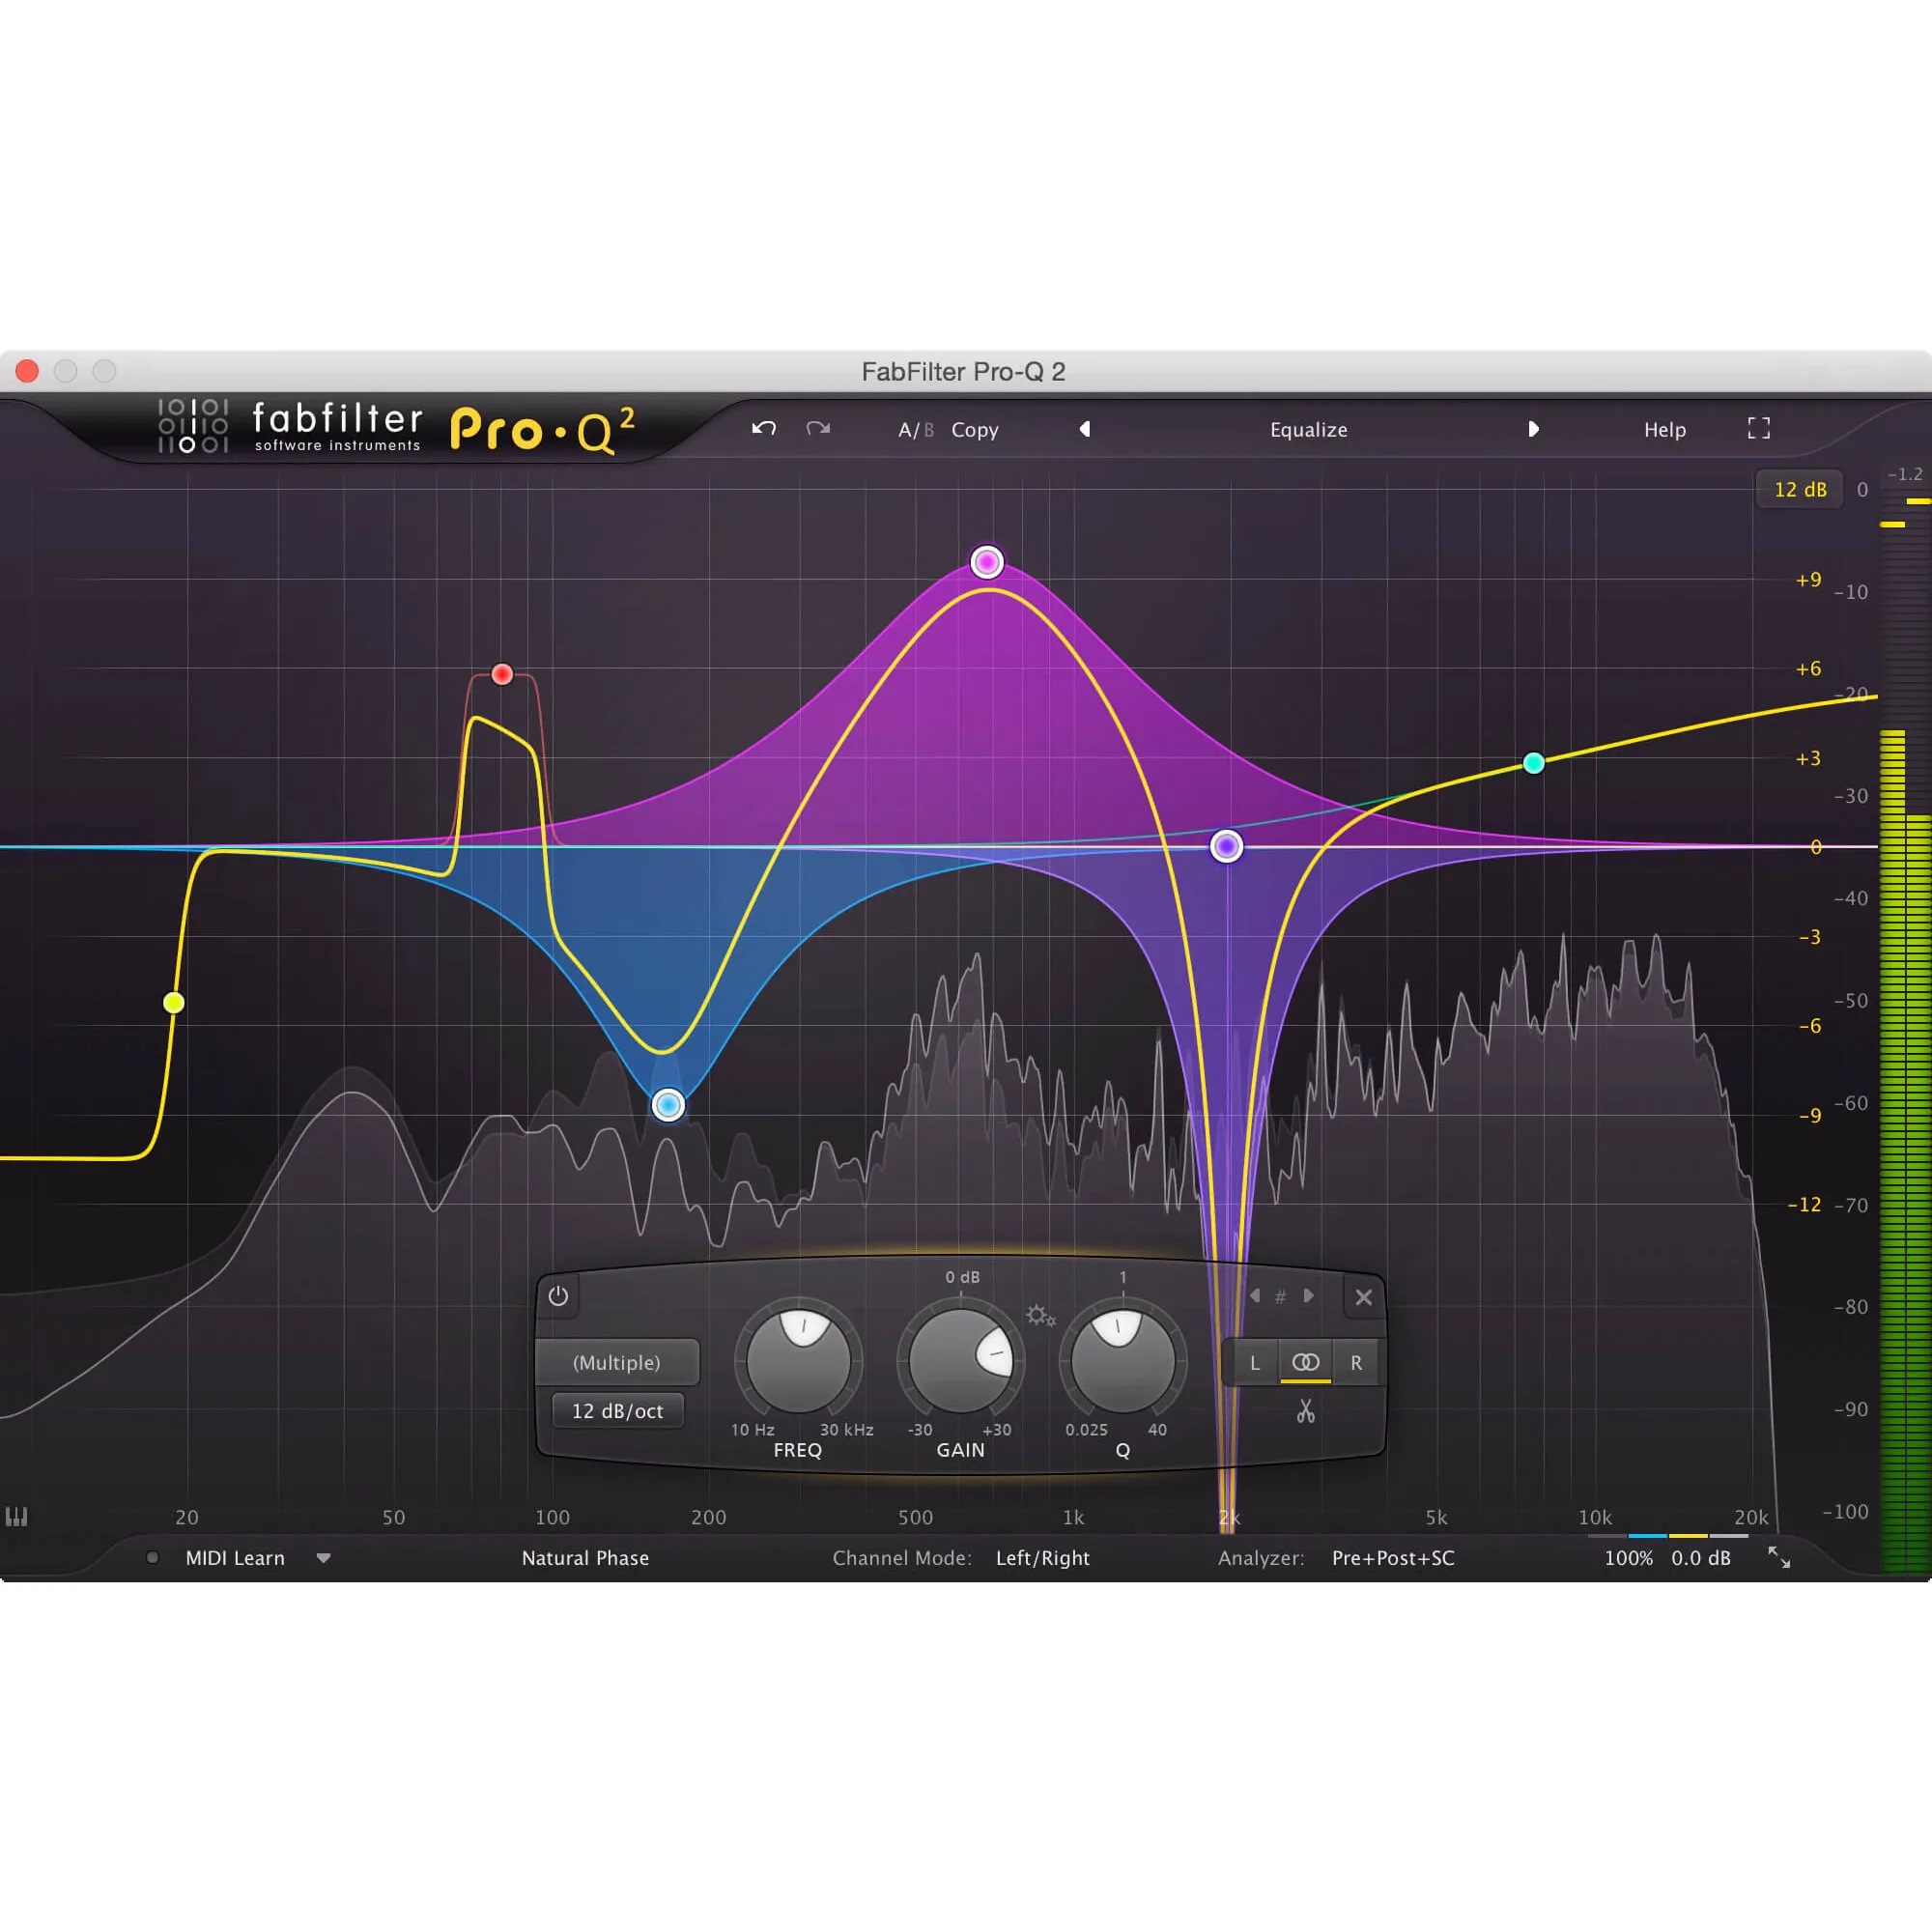Image resolution: width=1932 pixels, height=1932 pixels.
Task: Click the Undo arrow icon
Action: pos(764,429)
